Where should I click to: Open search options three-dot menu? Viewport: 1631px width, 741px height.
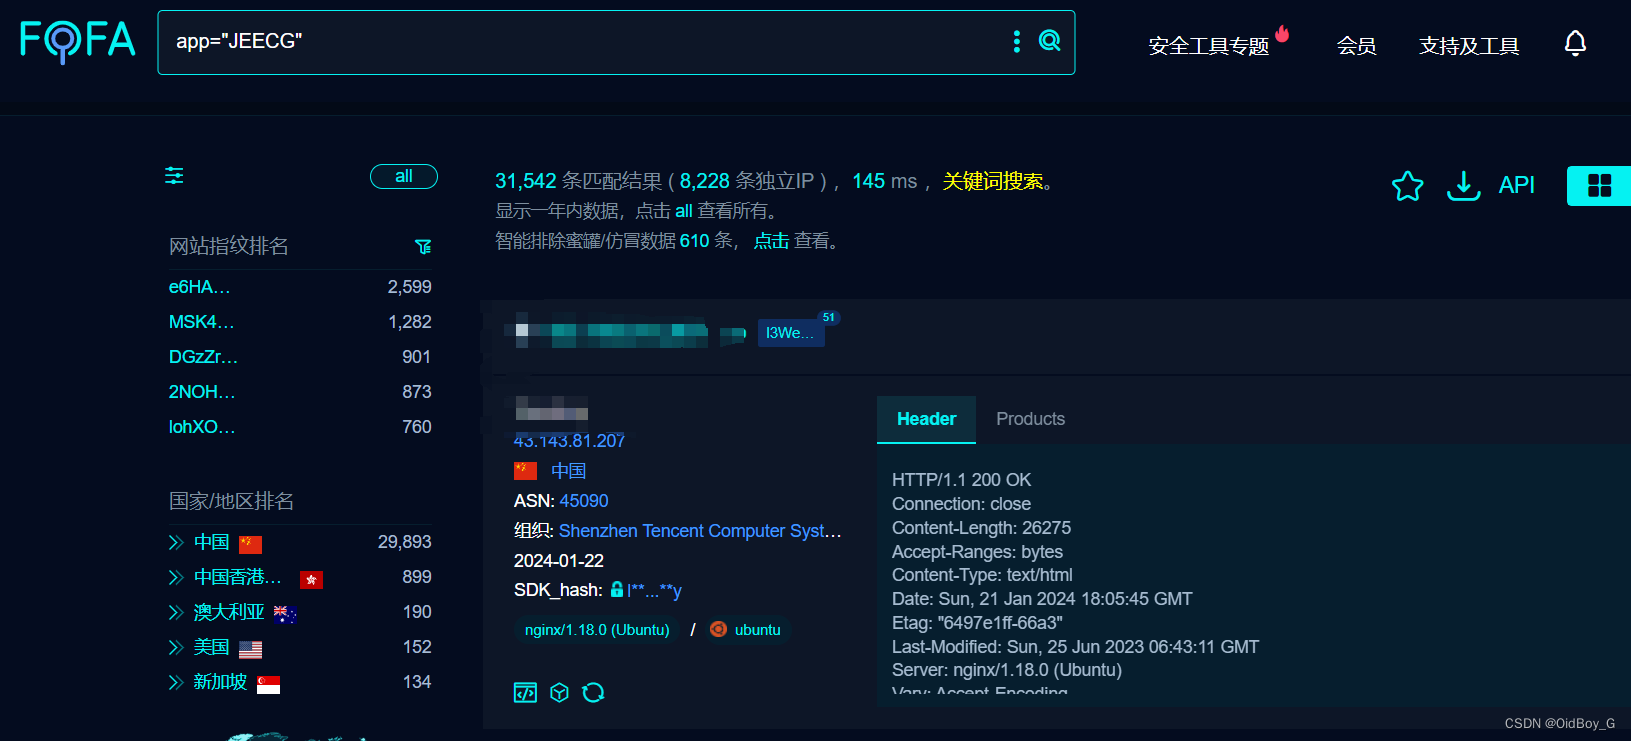1017,41
